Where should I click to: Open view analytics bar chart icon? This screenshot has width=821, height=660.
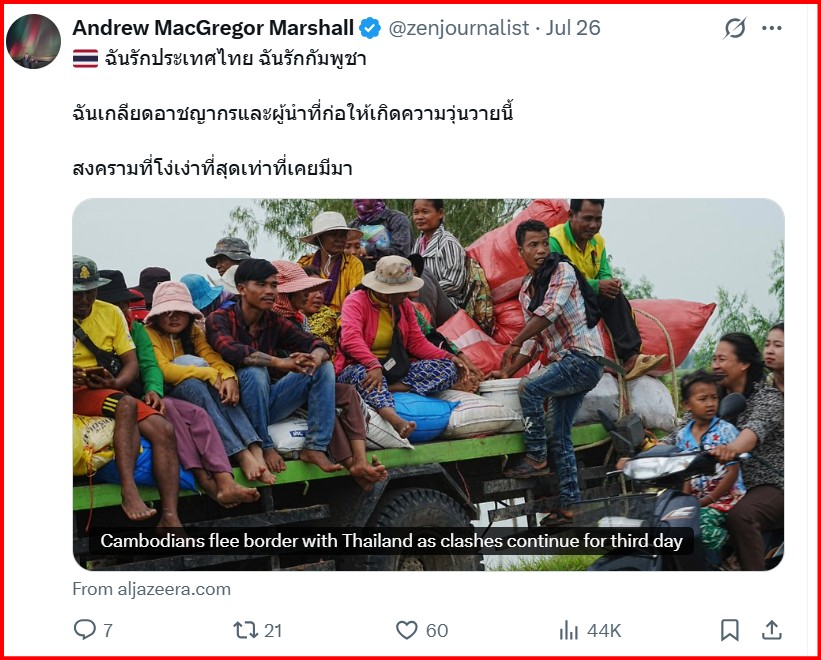[x=569, y=630]
